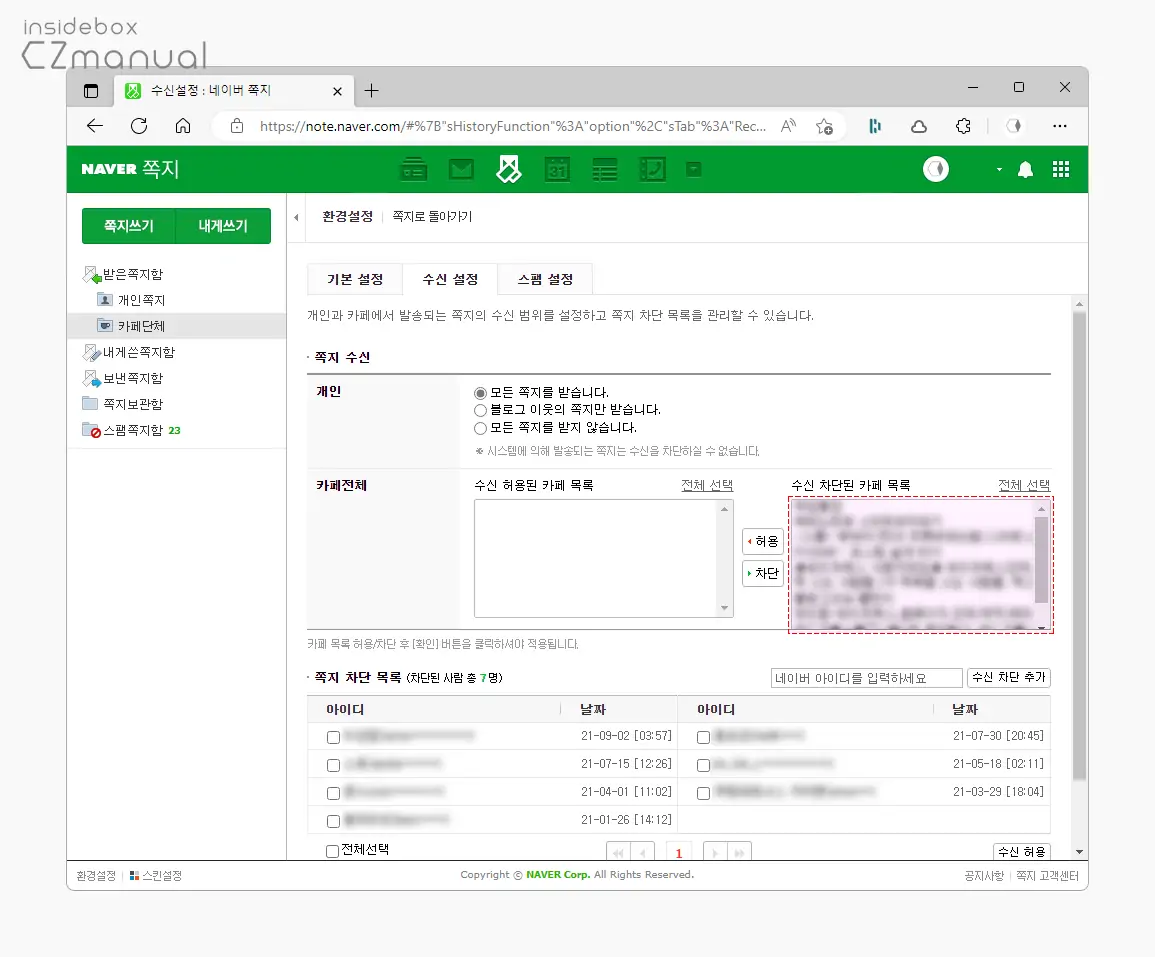Open the profile dropdown arrow in the header
1155x957 pixels.
pos(997,170)
